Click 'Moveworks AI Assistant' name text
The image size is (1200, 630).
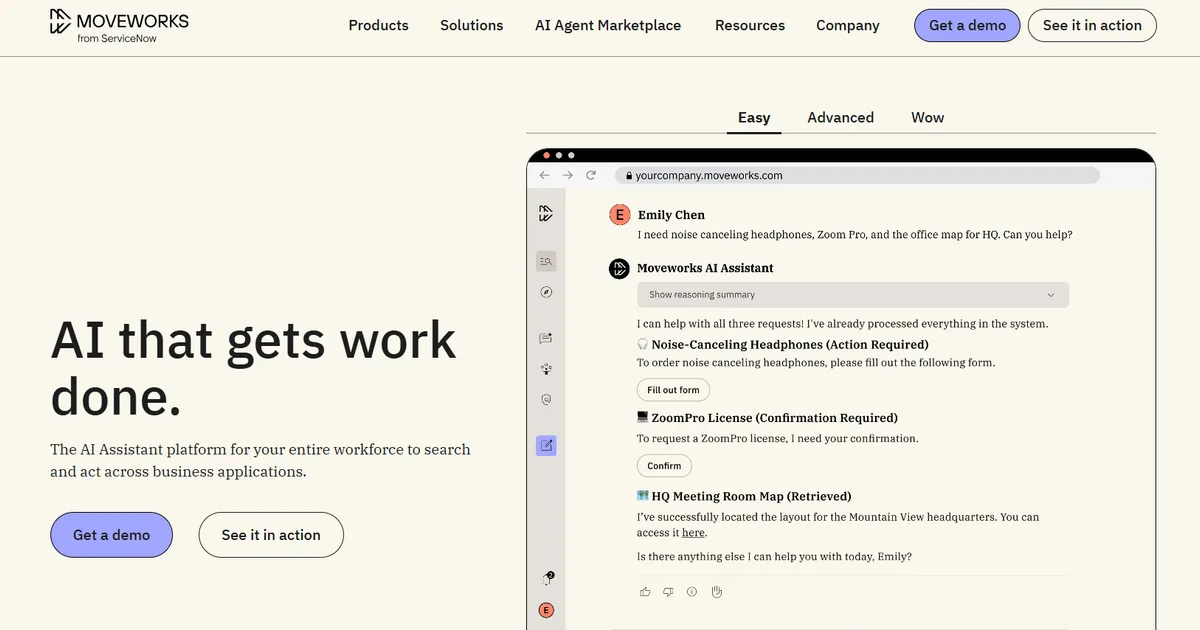pyautogui.click(x=705, y=268)
